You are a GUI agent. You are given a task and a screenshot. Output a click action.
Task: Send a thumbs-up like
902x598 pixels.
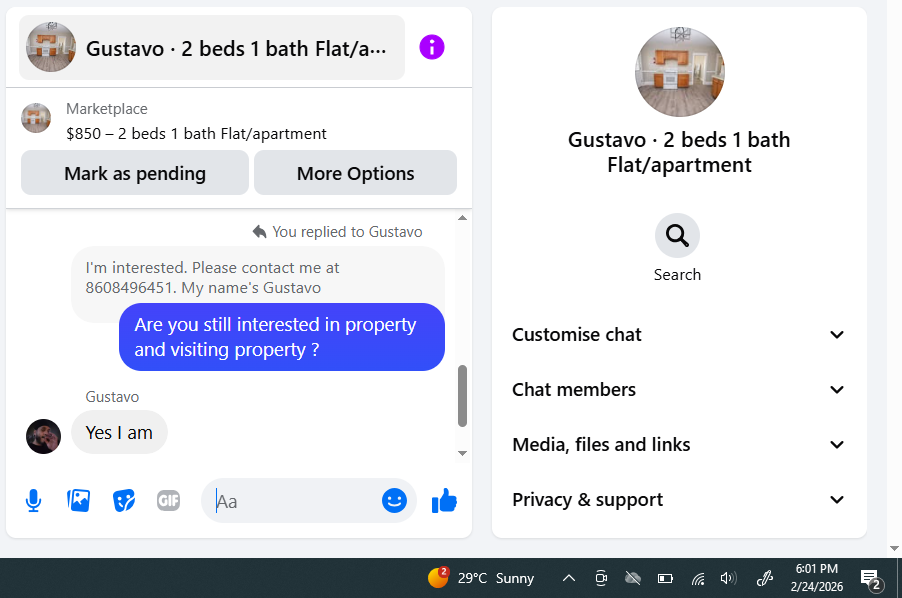444,501
